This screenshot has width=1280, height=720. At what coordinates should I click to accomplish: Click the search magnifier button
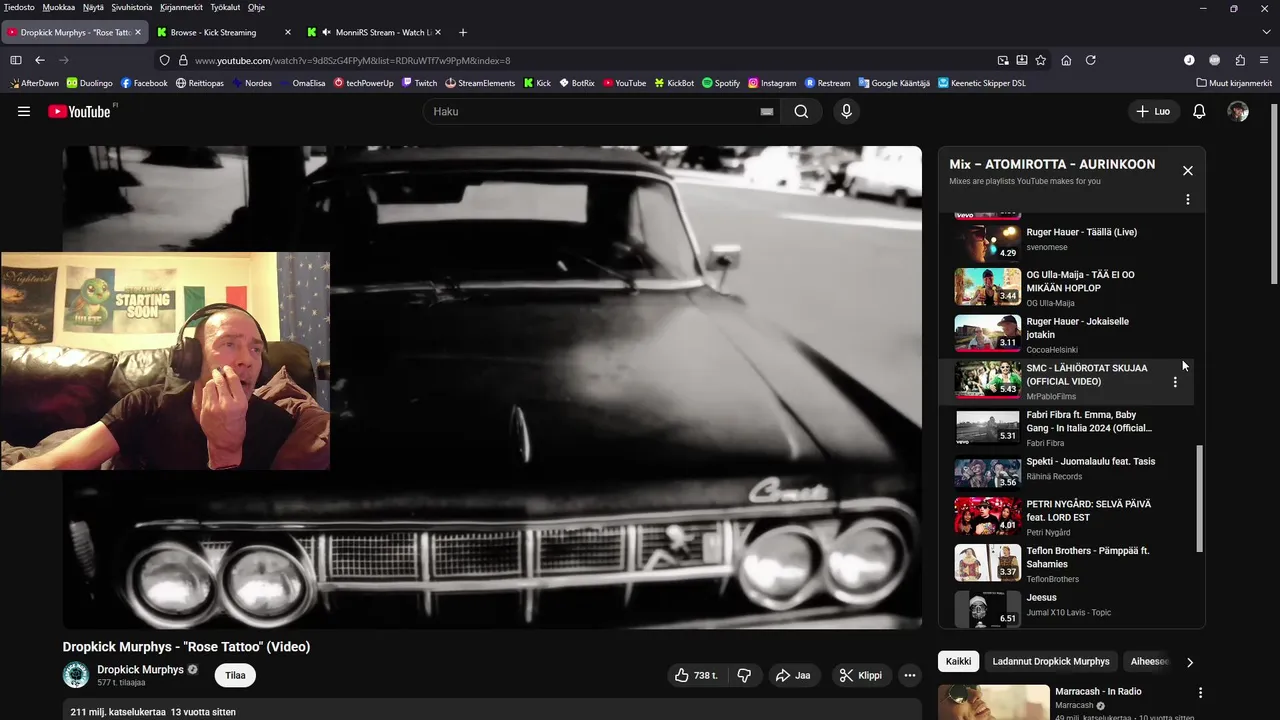801,112
